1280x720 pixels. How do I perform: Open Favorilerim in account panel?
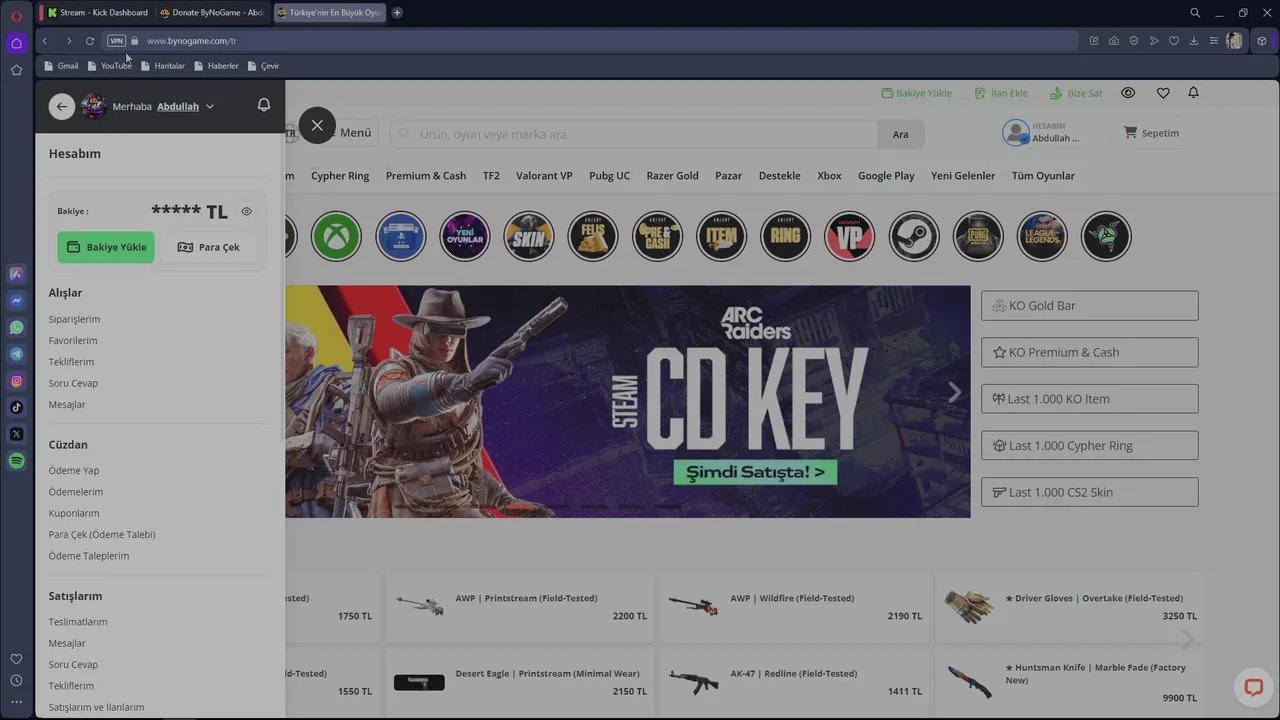(x=73, y=341)
